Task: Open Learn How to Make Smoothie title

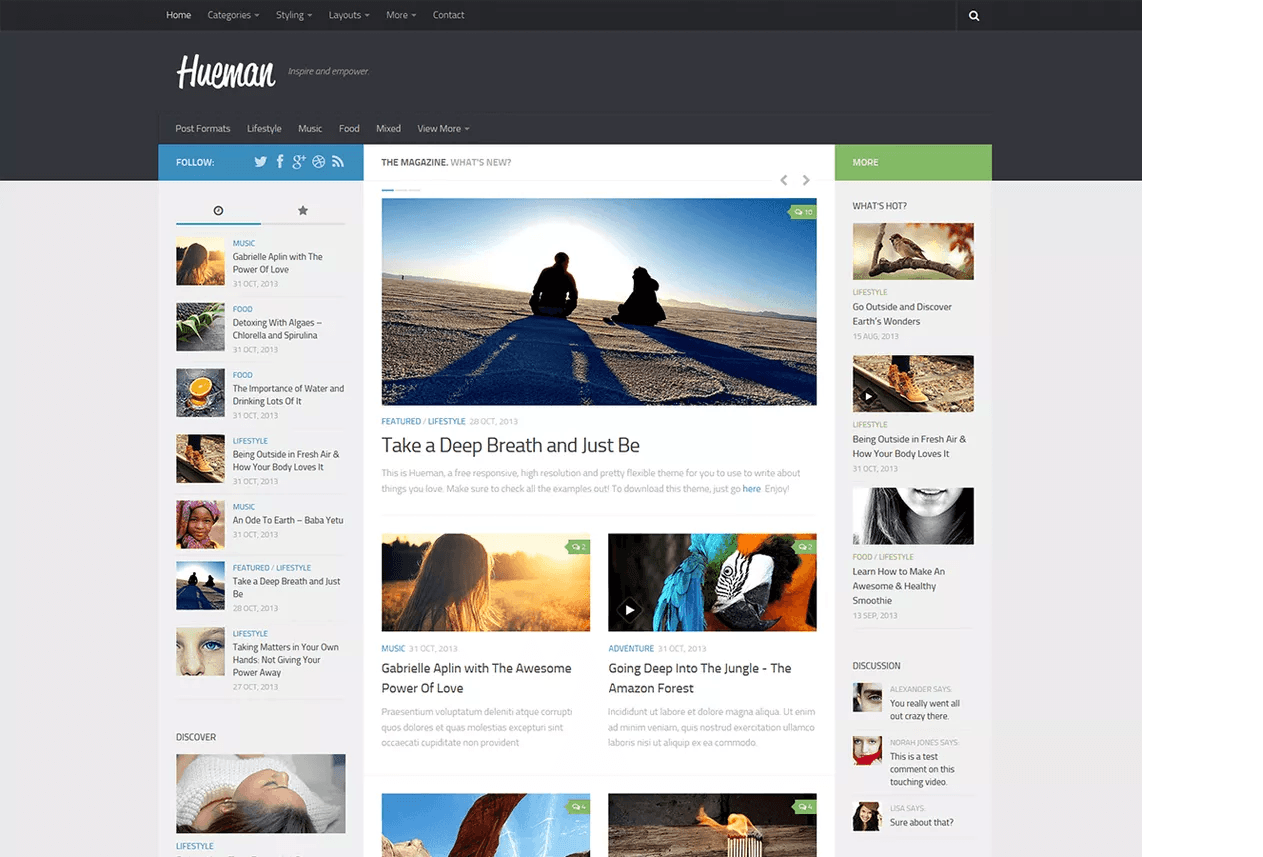Action: coord(899,586)
